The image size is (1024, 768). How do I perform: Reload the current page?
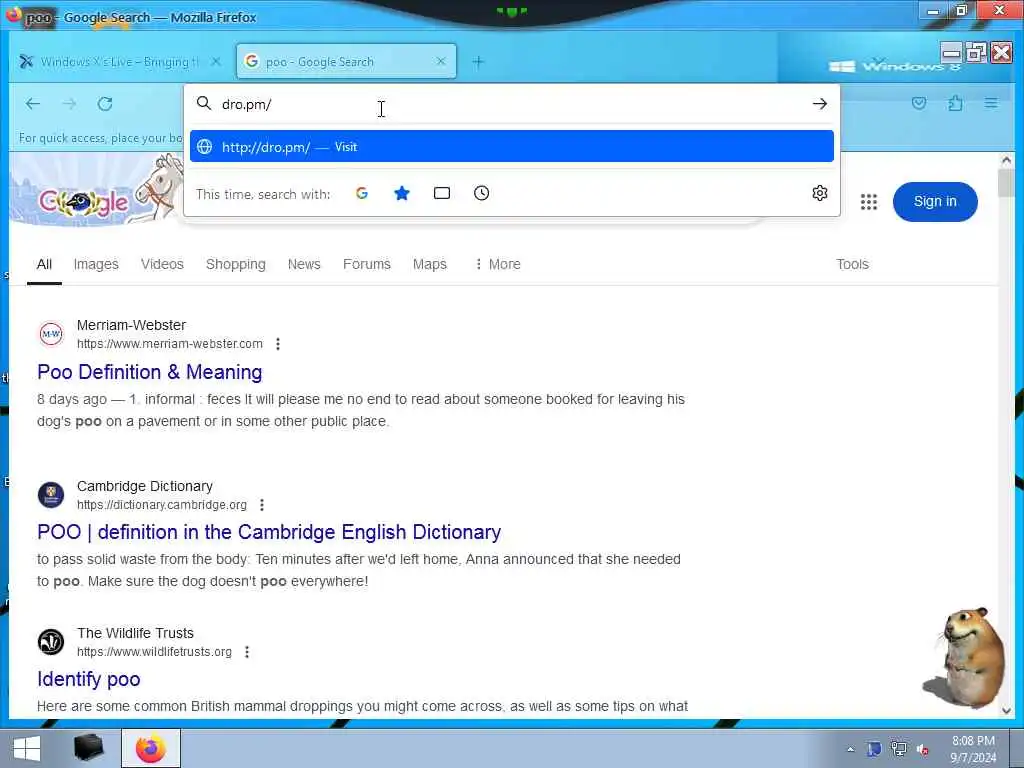[x=105, y=104]
